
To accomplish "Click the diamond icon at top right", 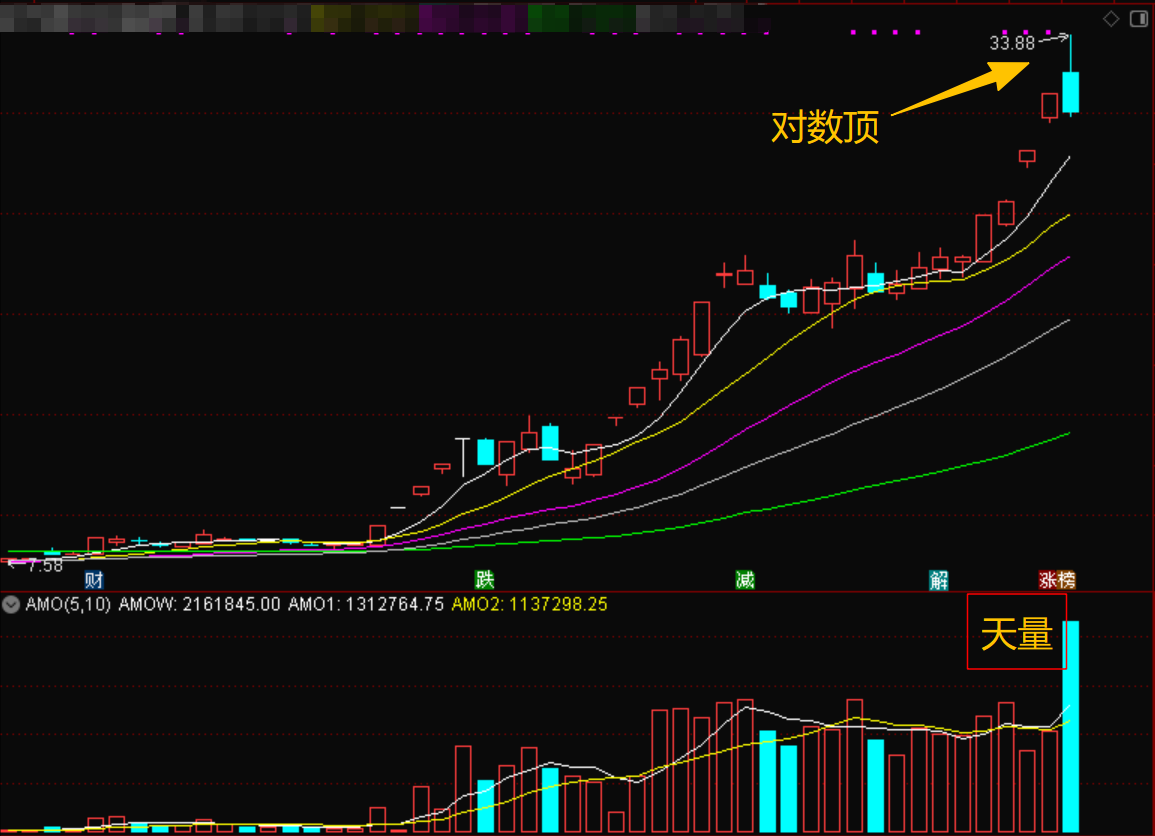I will 1111,19.
